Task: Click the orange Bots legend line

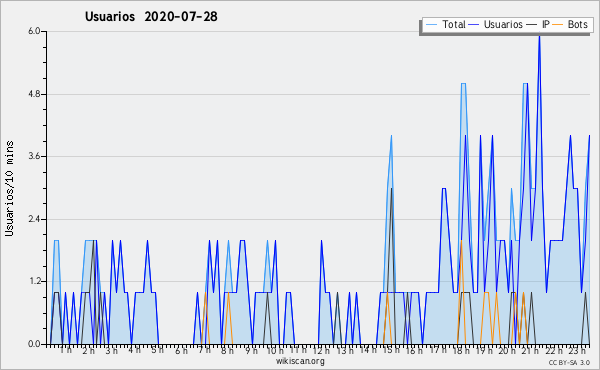Action: 558,24
